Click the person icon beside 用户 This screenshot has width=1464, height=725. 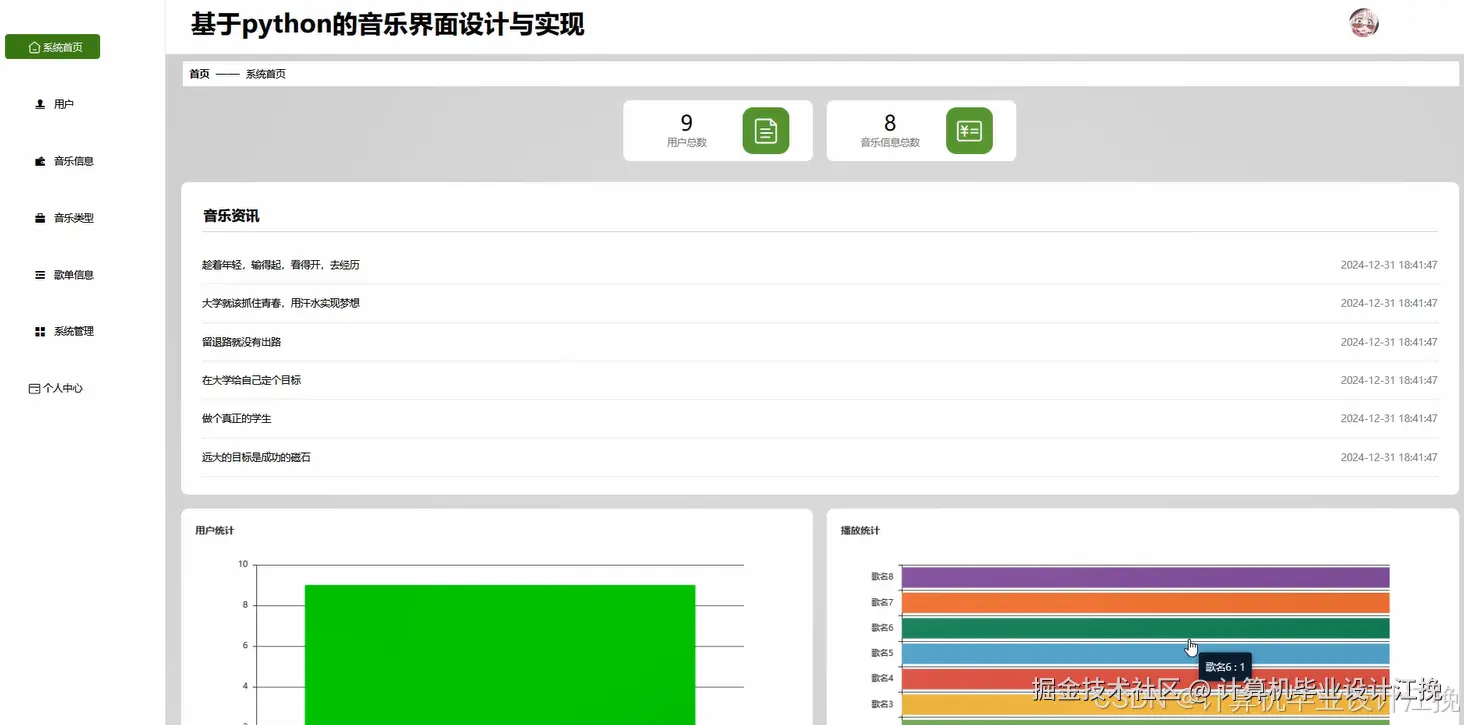[x=38, y=103]
